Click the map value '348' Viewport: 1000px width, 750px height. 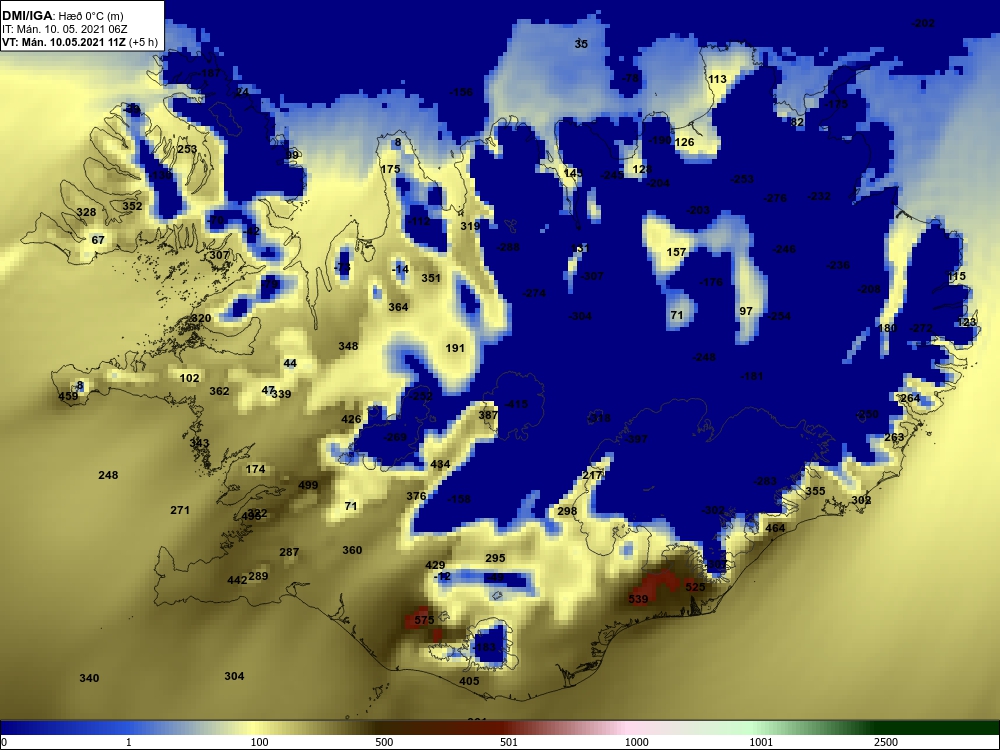(x=348, y=346)
